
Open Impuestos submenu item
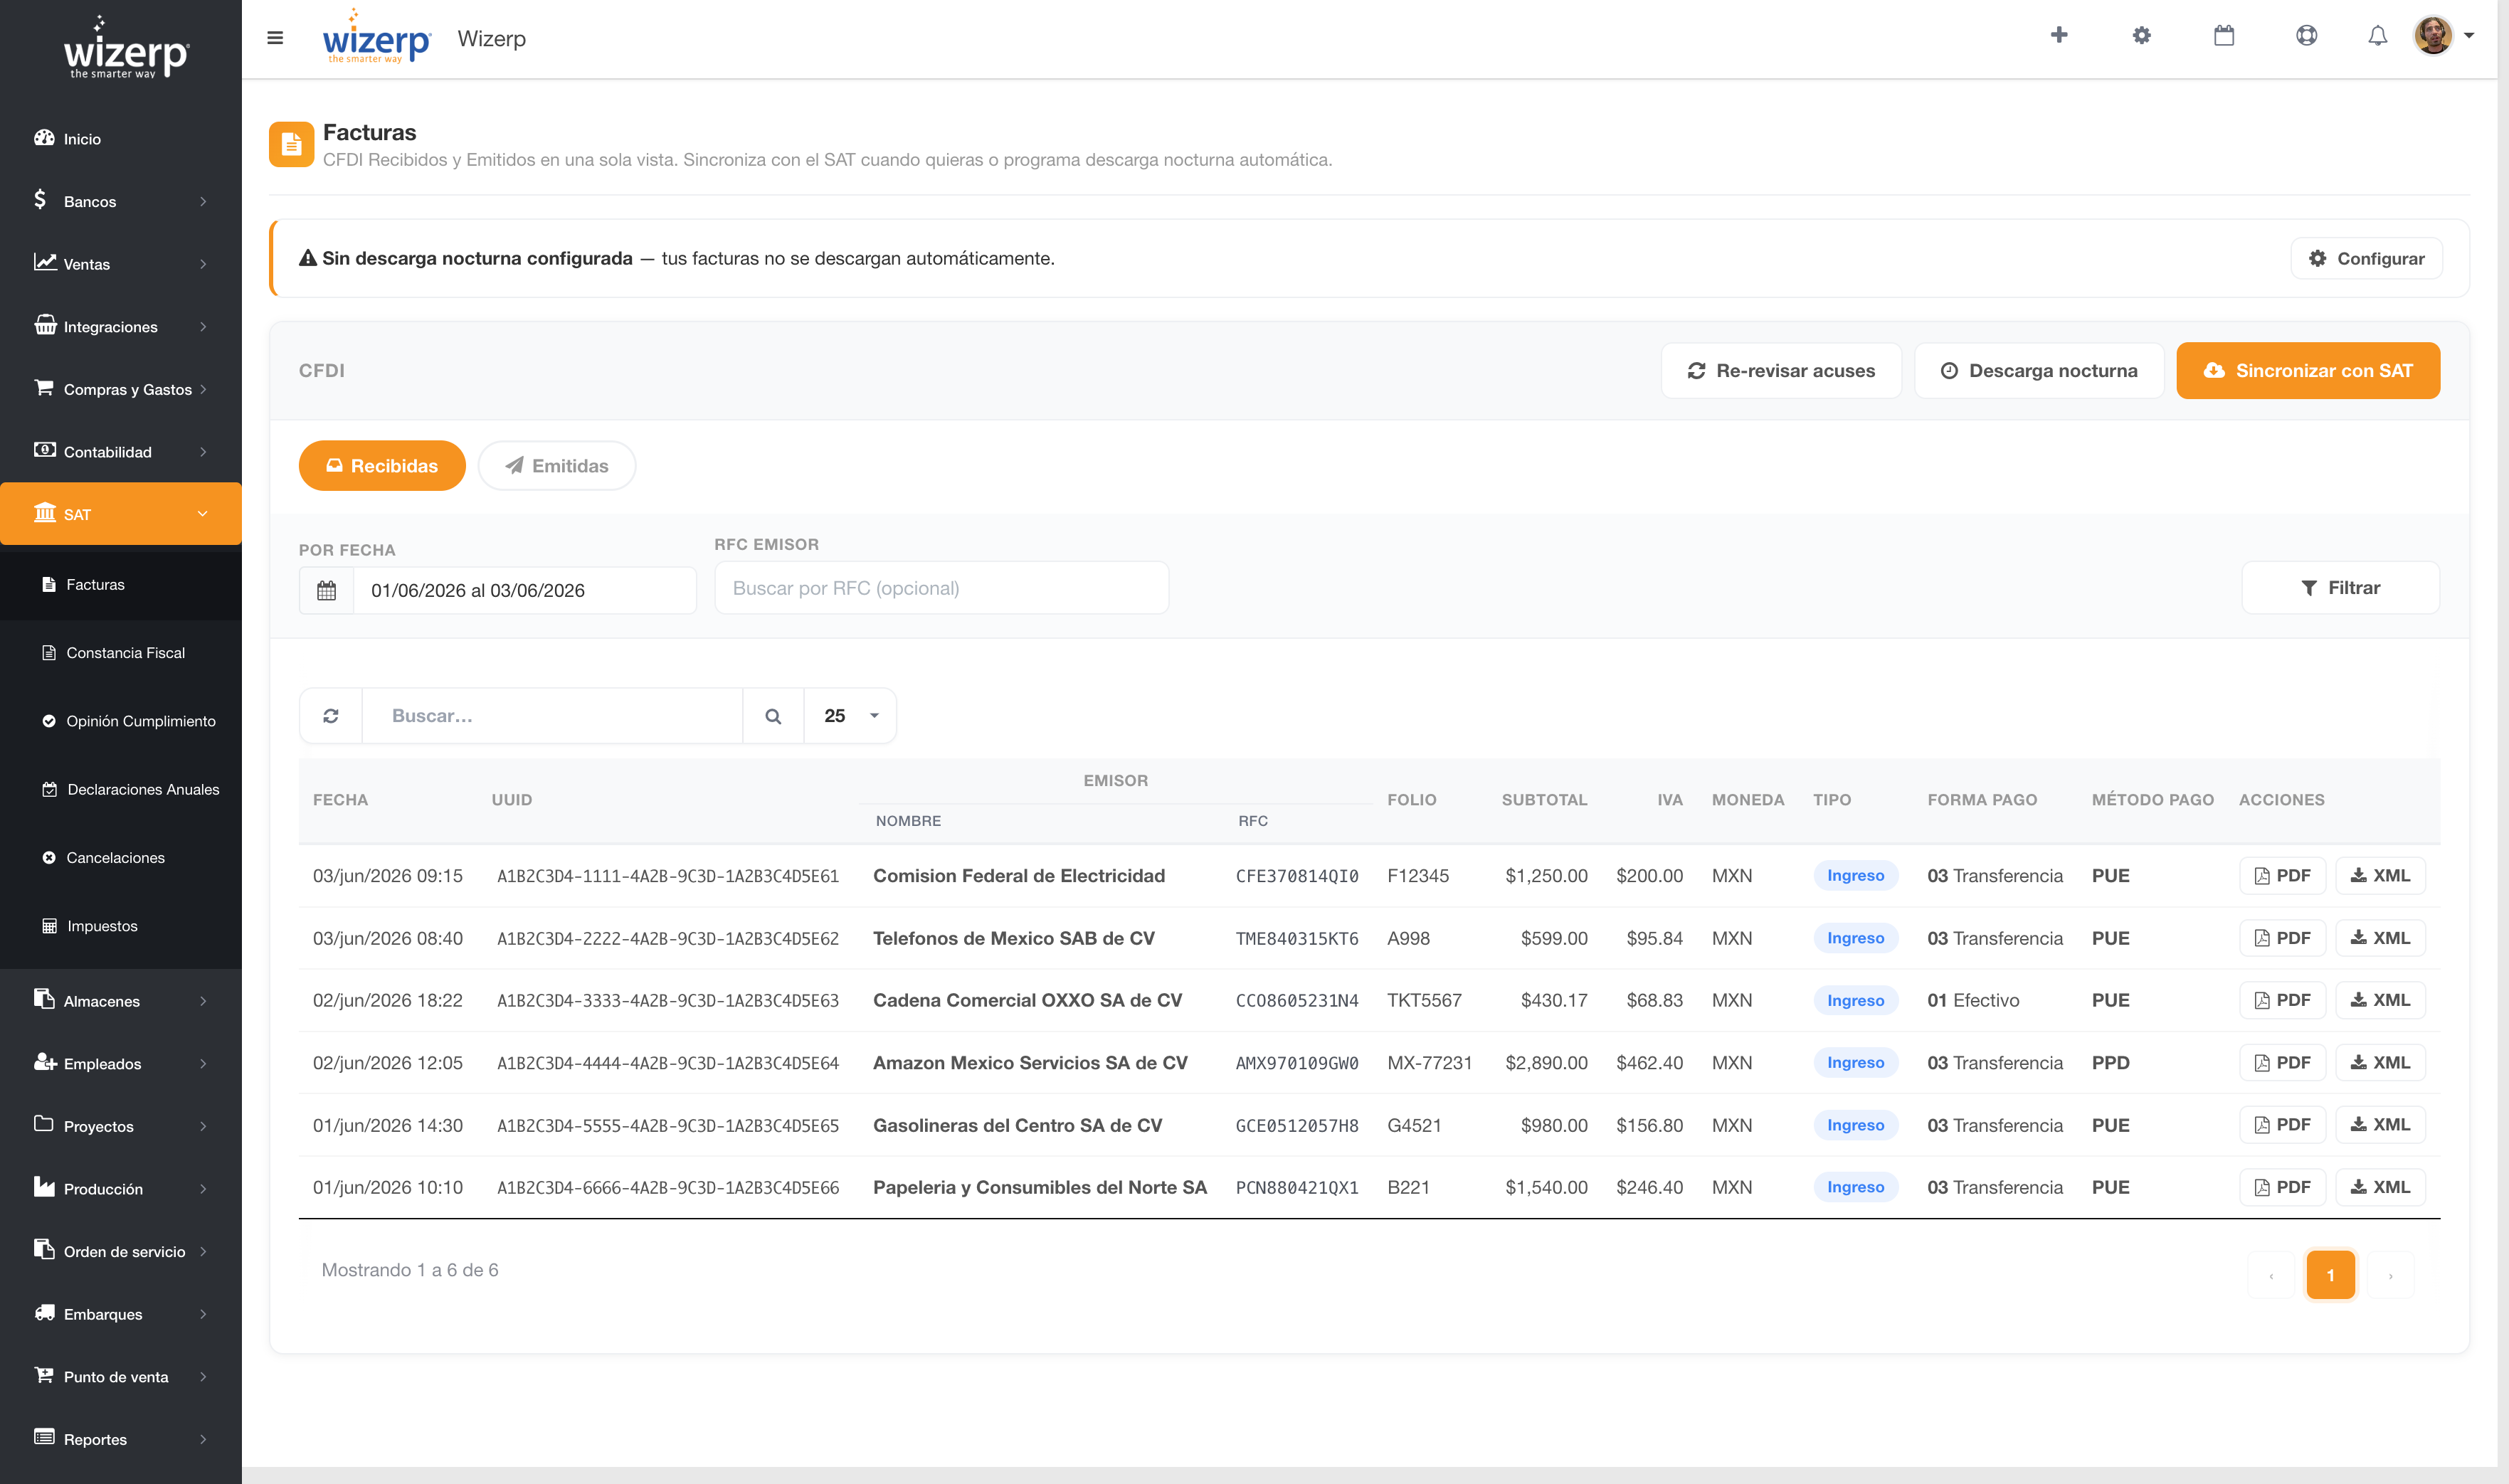click(x=121, y=926)
